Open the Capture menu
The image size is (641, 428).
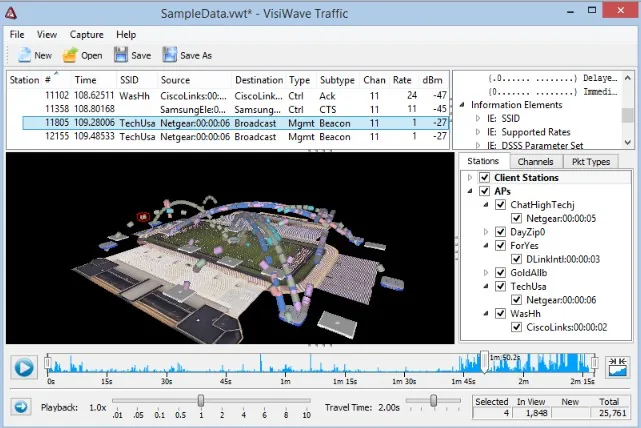point(86,34)
